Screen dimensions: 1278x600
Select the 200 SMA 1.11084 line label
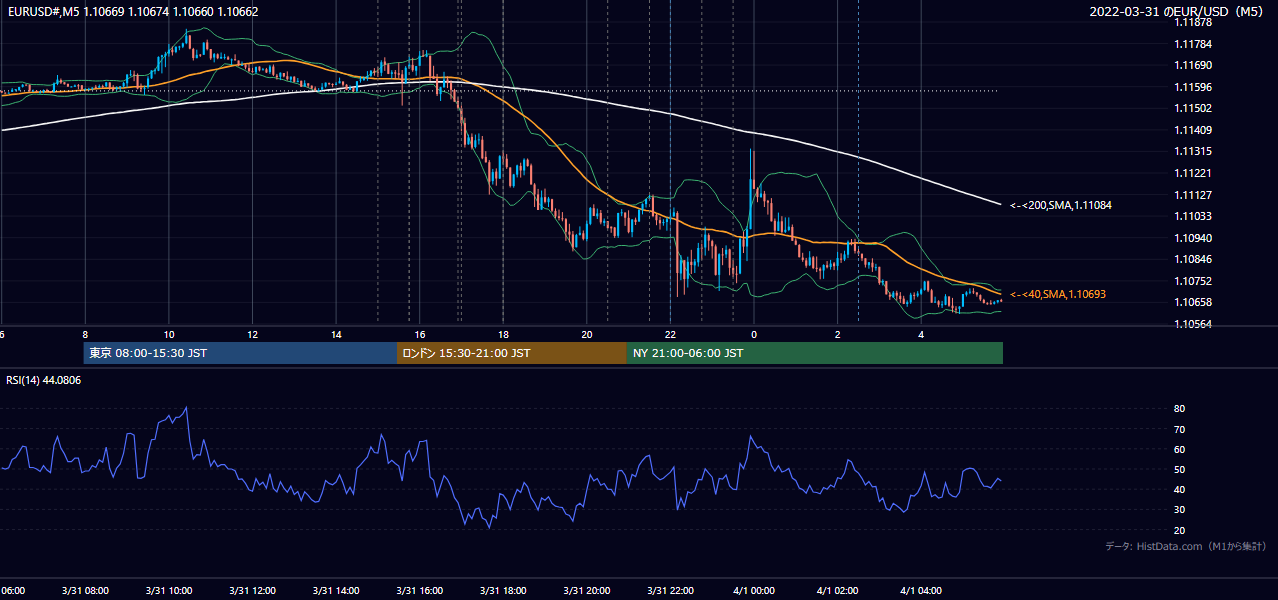(x=1061, y=205)
